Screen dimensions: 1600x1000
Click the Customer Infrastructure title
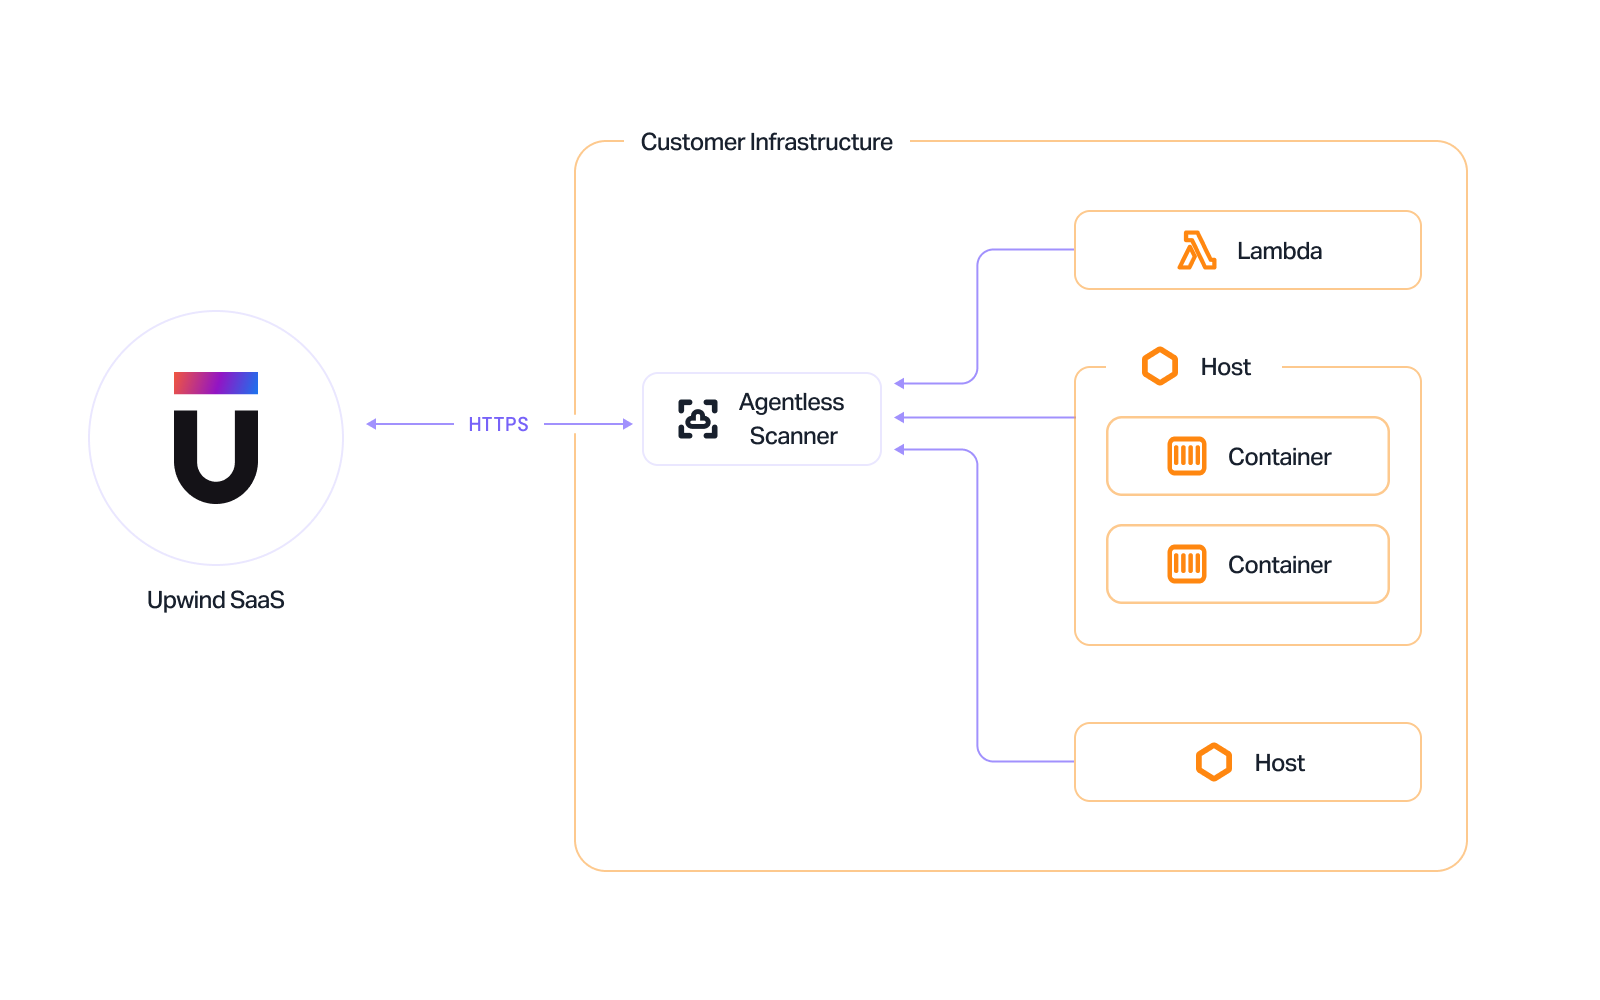click(767, 142)
